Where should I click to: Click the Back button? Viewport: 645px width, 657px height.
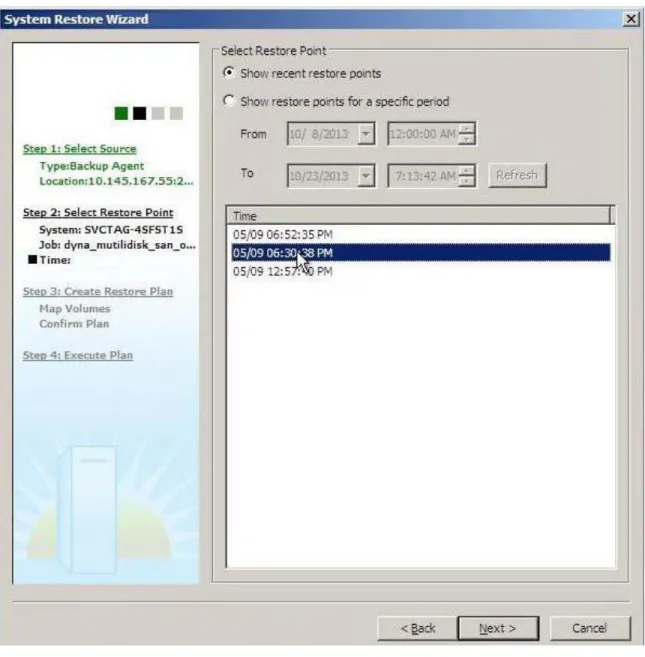coord(417,628)
